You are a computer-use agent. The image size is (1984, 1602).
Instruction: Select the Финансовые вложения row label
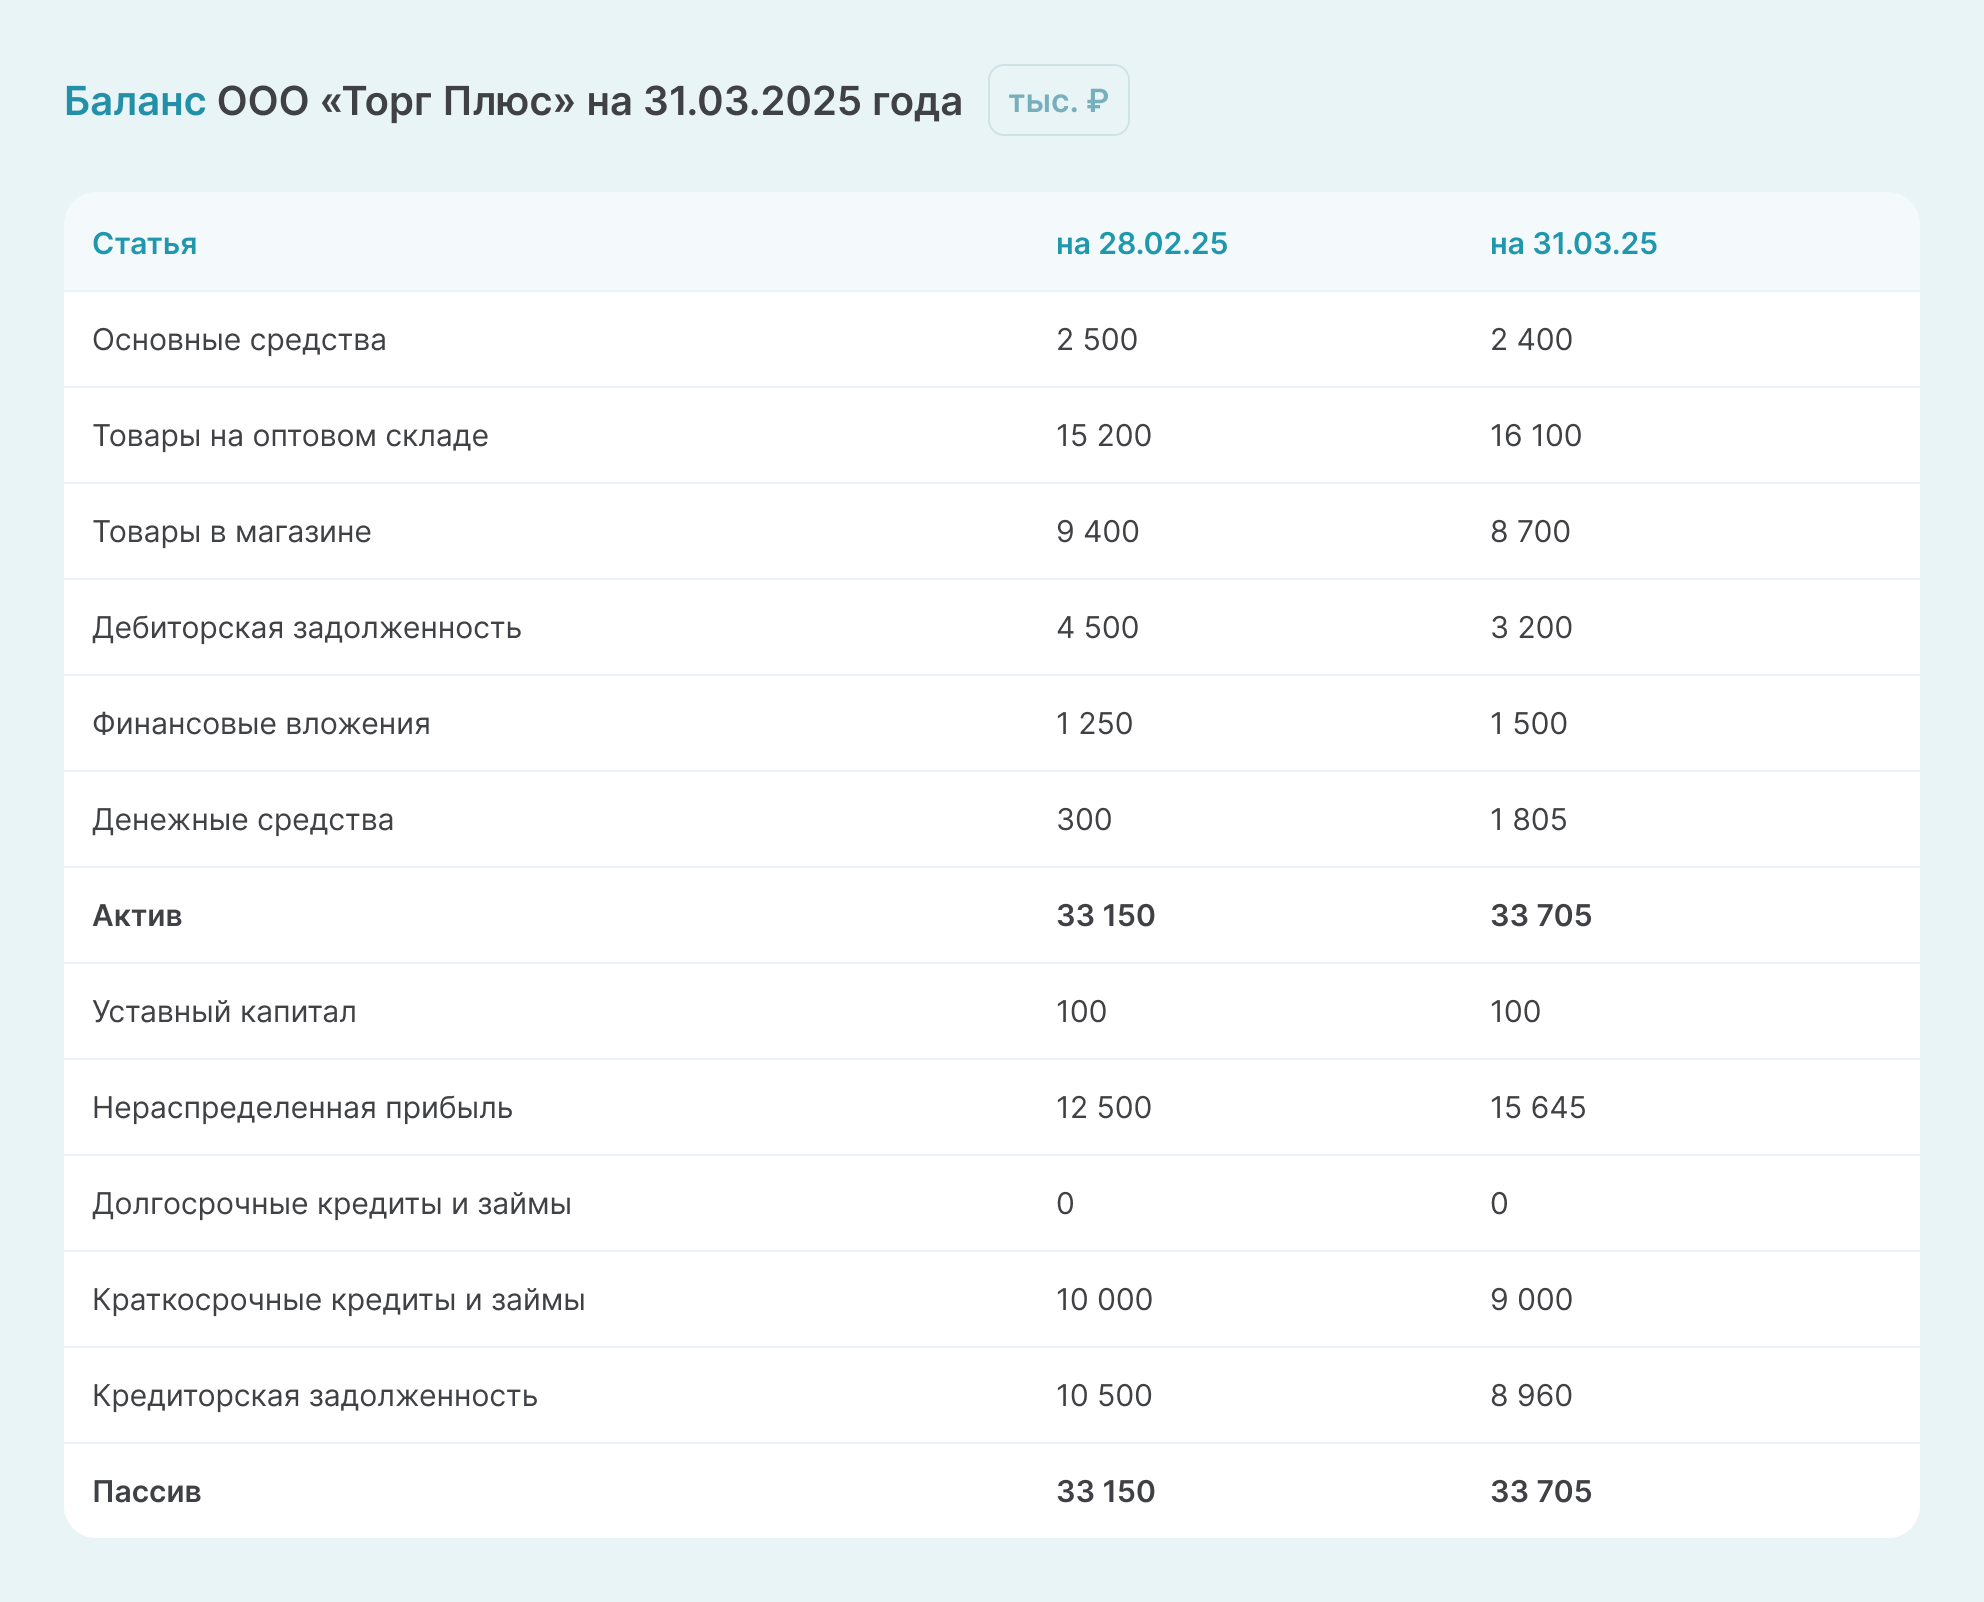coord(261,723)
